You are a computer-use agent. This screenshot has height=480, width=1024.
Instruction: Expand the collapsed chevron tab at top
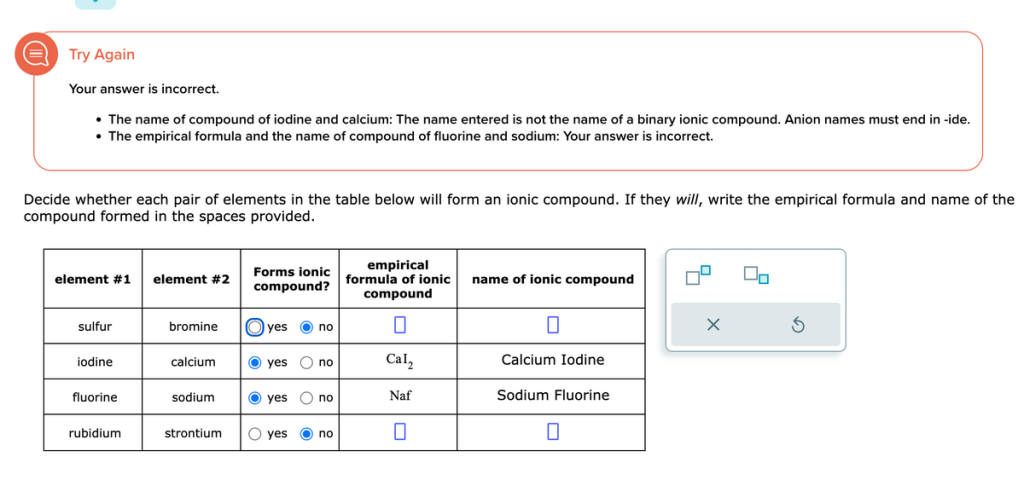click(x=95, y=3)
